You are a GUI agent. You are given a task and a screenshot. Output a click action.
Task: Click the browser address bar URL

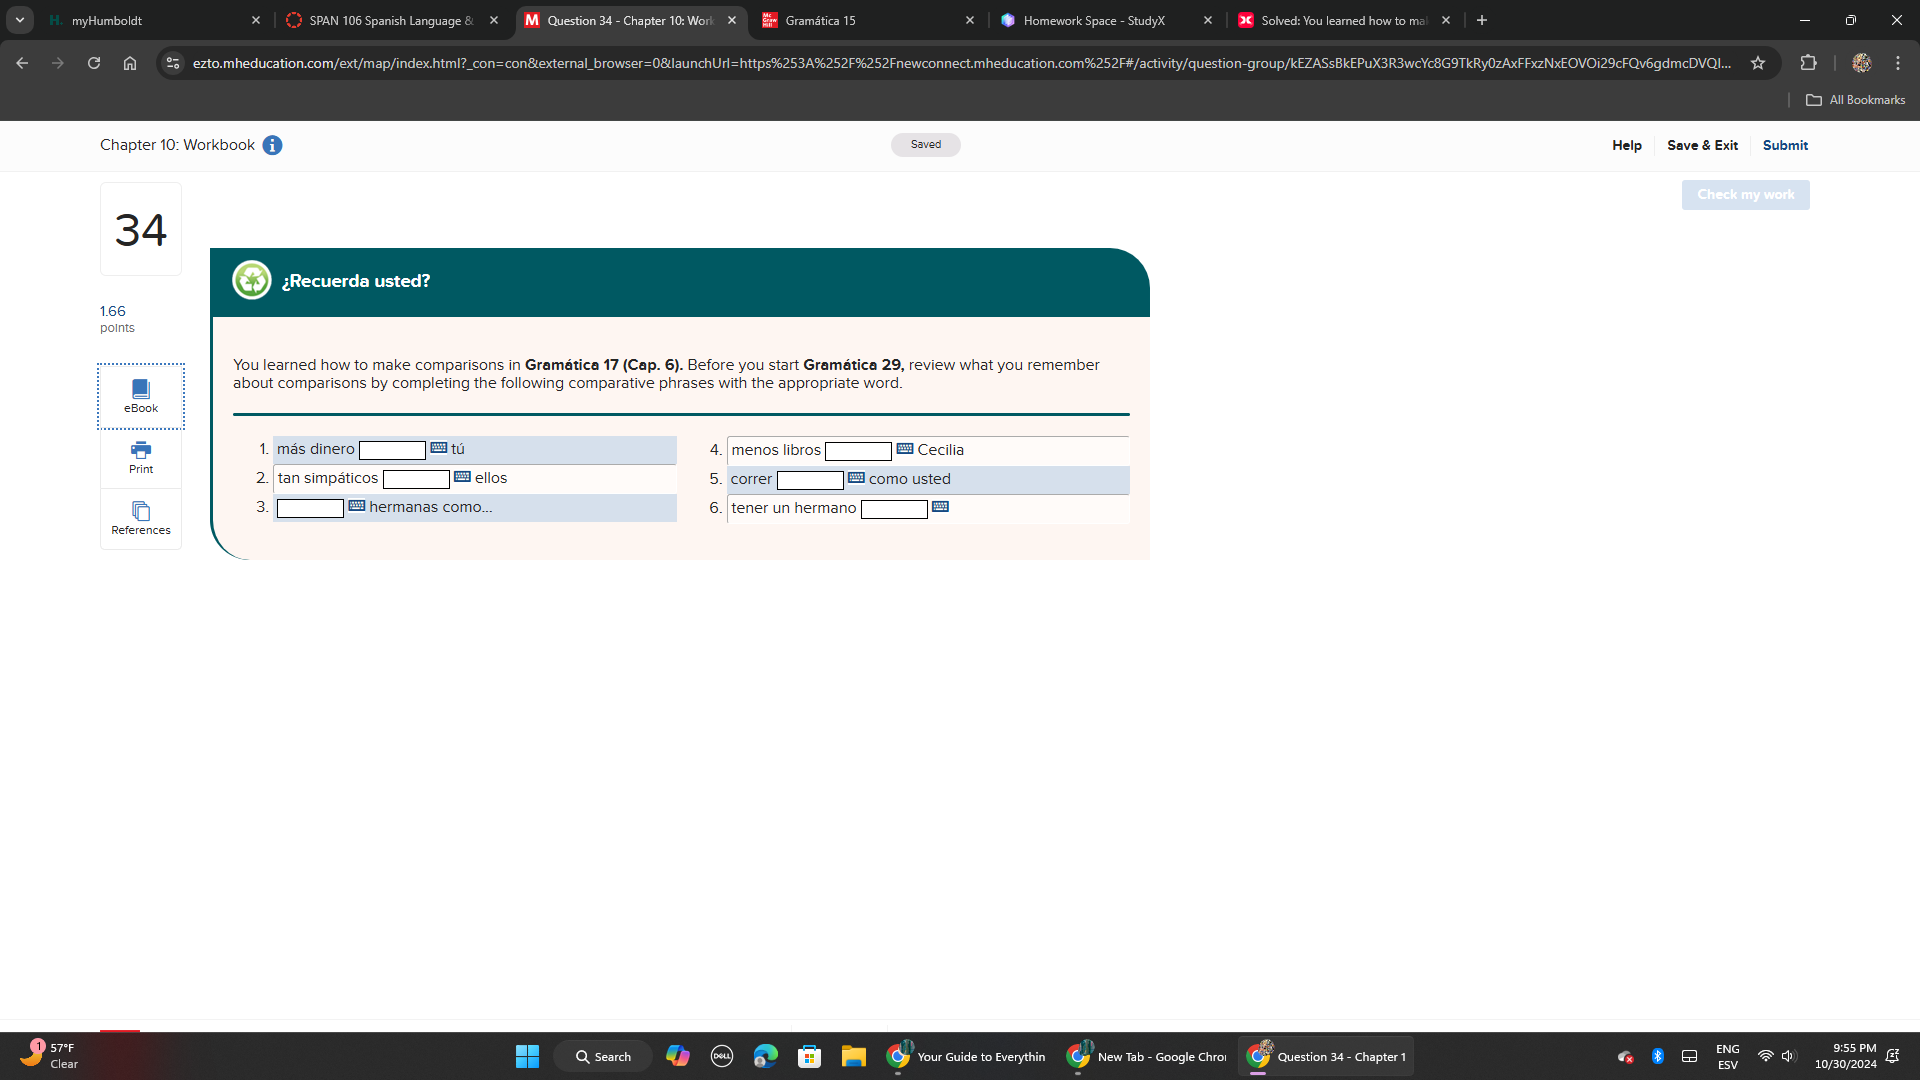[962, 63]
